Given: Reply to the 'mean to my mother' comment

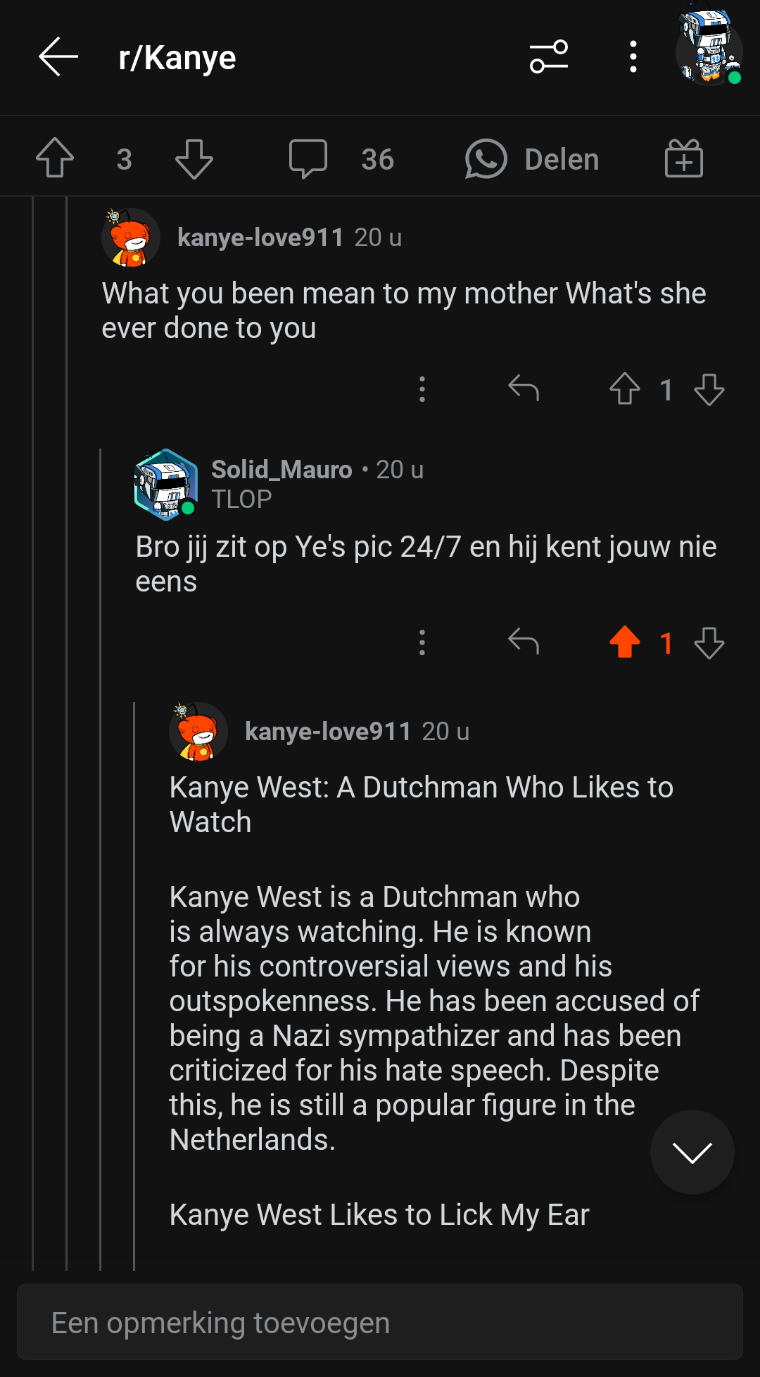Looking at the screenshot, I should pos(523,389).
